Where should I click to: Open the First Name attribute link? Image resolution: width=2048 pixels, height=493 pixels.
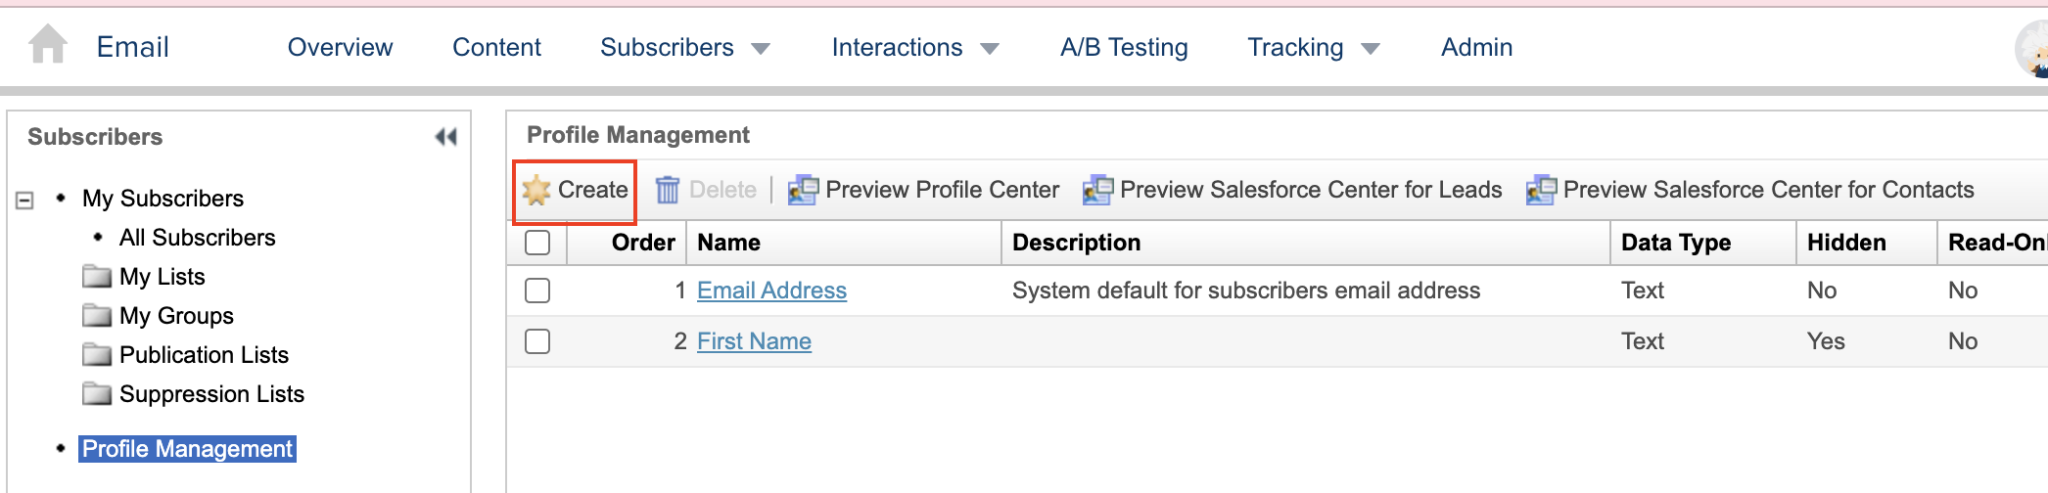tap(754, 341)
